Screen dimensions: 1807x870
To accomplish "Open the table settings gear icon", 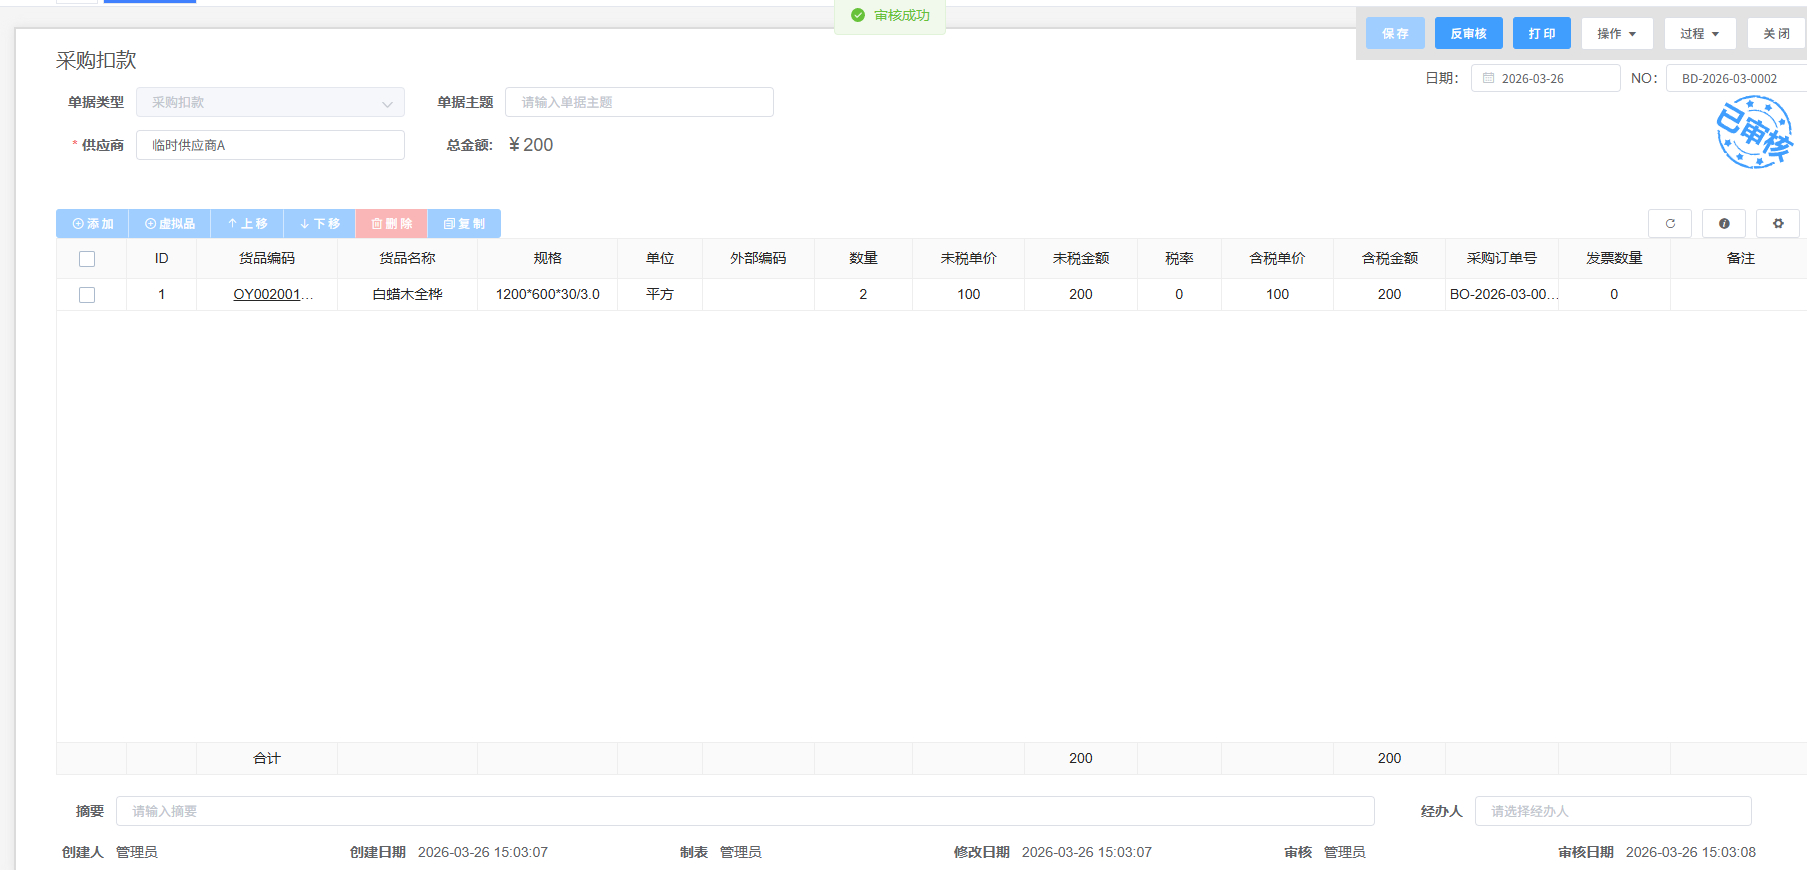I will coord(1777,224).
